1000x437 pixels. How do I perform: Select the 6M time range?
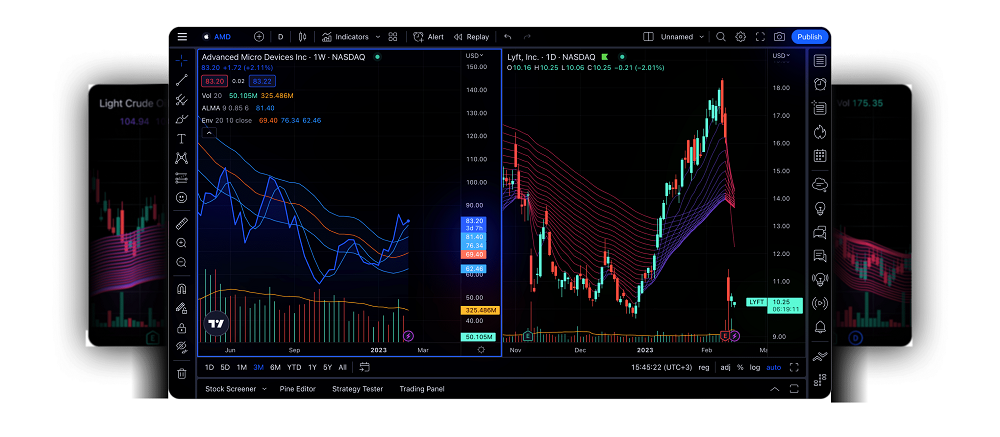point(276,367)
